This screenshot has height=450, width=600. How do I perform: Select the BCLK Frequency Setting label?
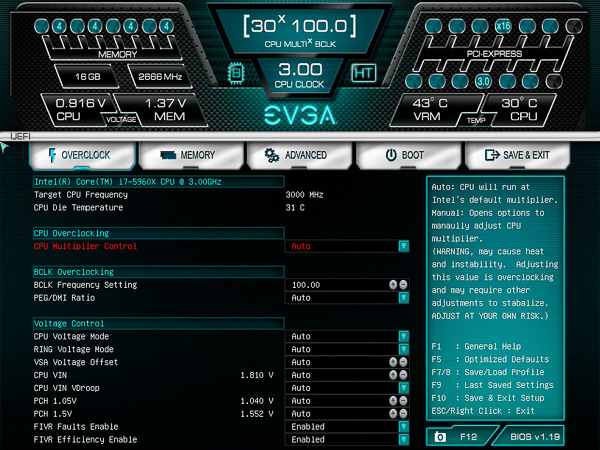[x=85, y=285]
